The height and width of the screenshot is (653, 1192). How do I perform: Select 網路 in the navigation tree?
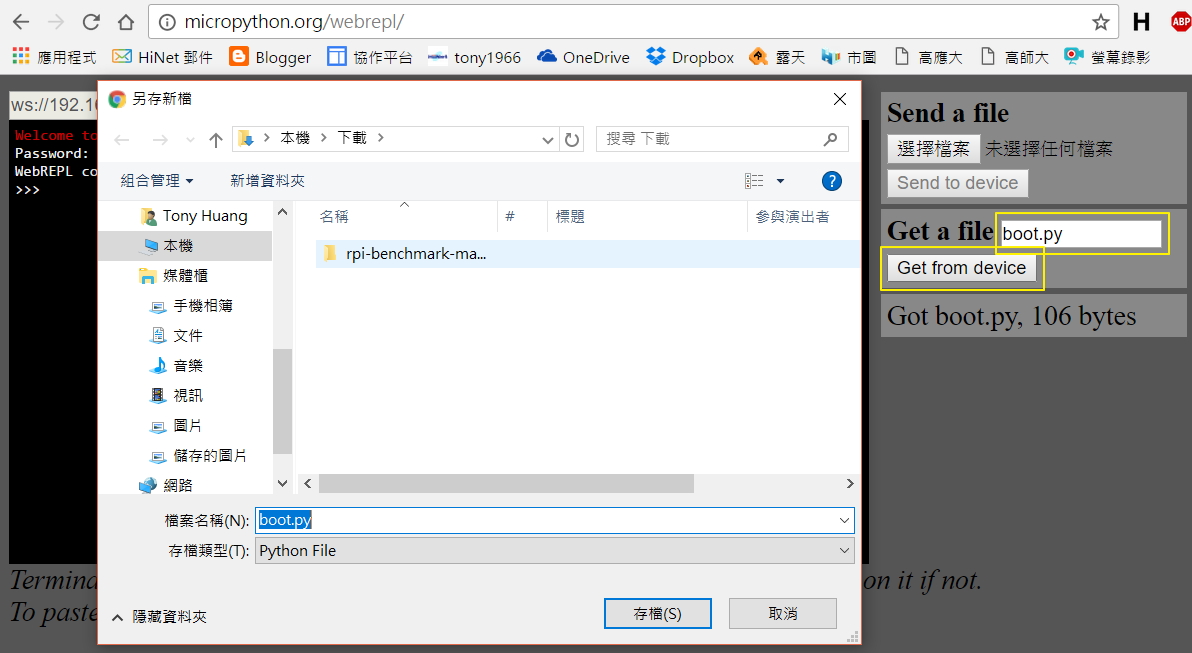click(166, 486)
